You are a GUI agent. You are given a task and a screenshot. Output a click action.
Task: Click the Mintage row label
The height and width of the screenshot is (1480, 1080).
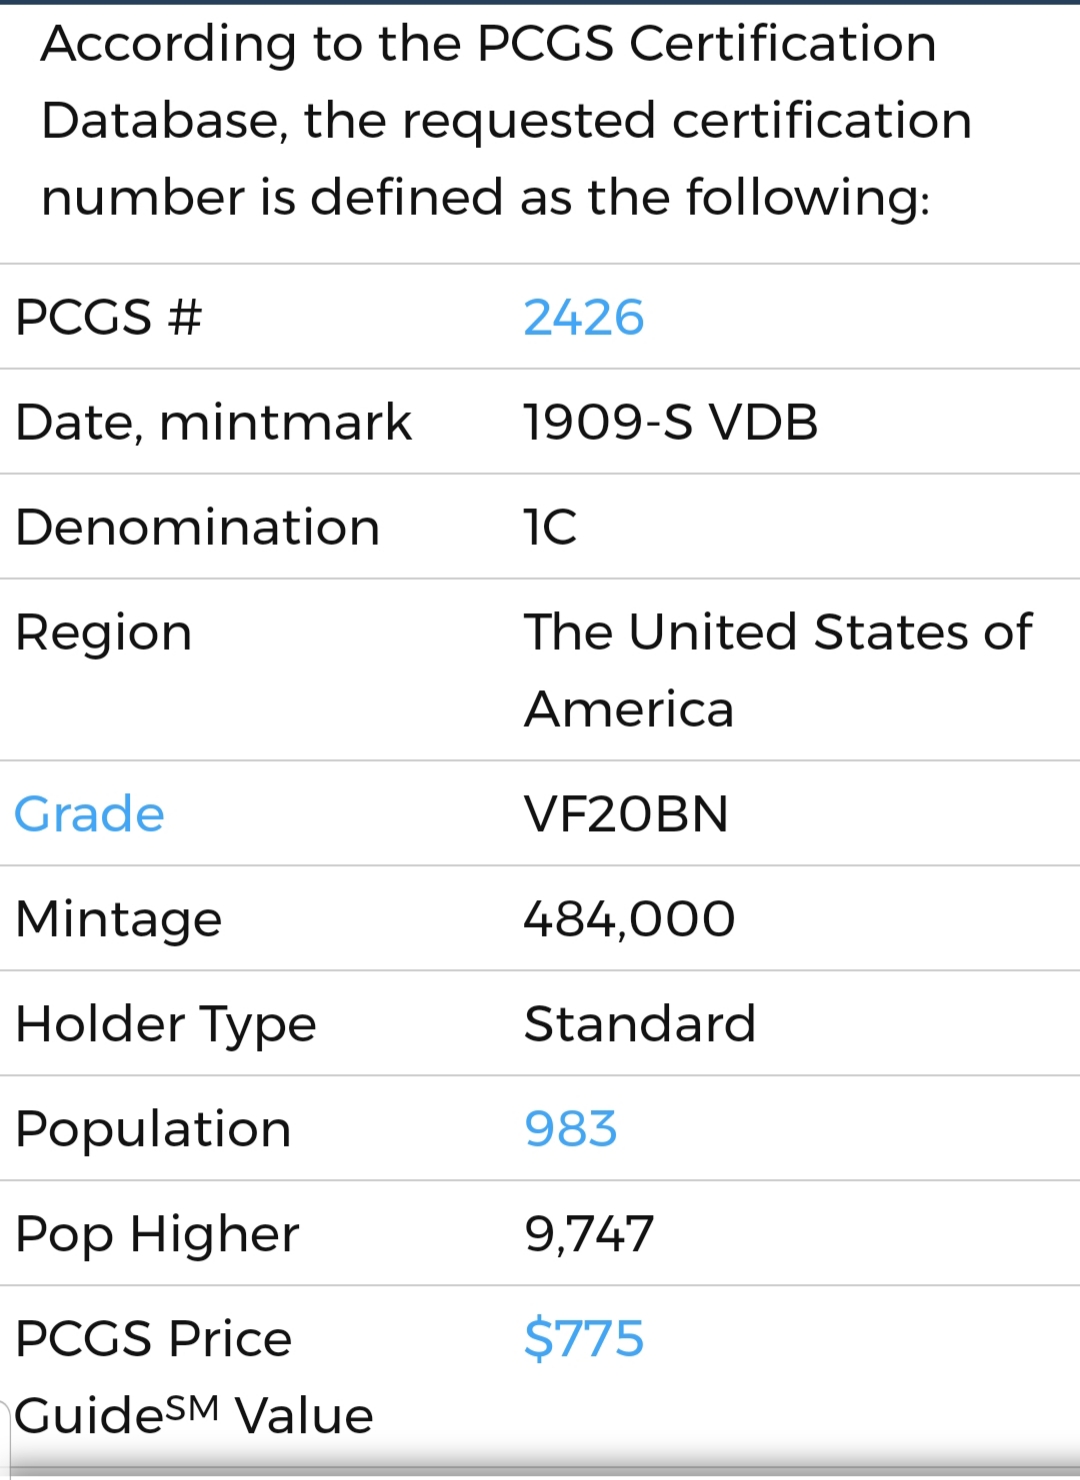coord(119,920)
